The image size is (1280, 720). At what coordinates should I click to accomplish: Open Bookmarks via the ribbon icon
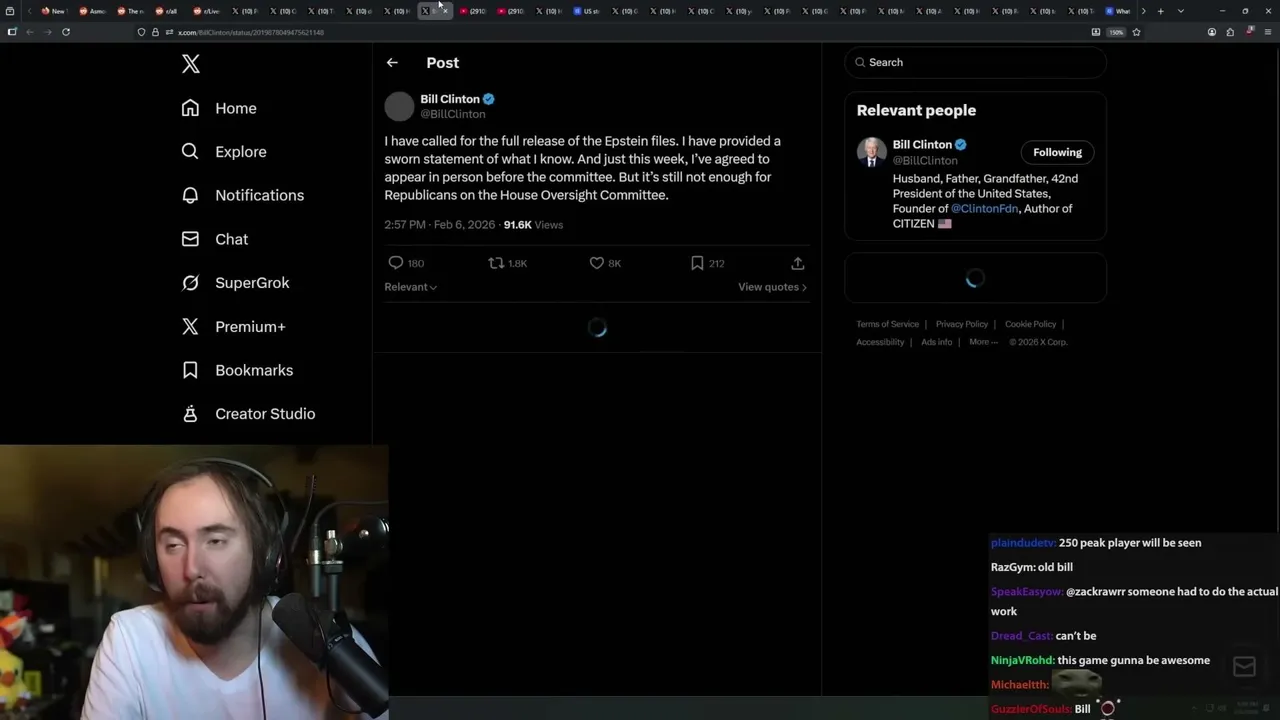pos(190,370)
